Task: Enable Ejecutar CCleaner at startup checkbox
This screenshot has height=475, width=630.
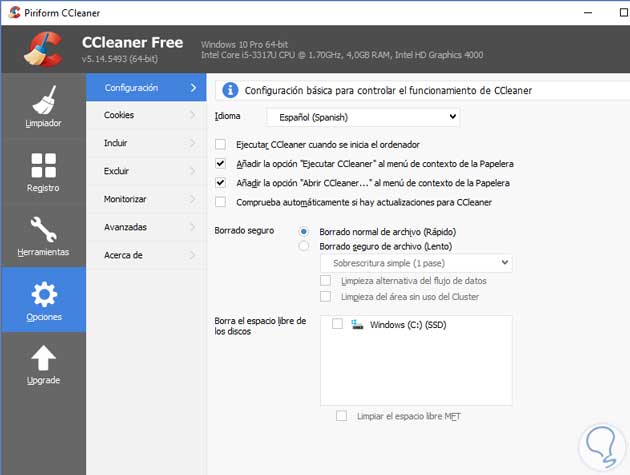Action: click(220, 145)
